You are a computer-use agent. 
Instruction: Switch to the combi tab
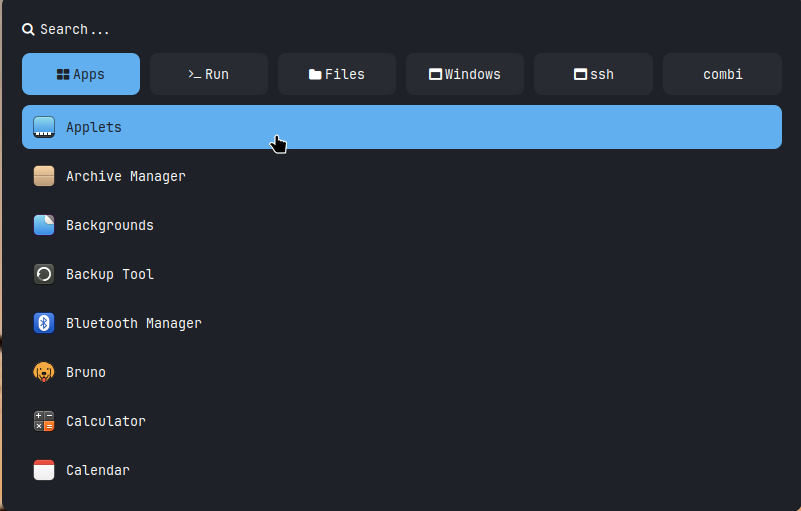722,74
